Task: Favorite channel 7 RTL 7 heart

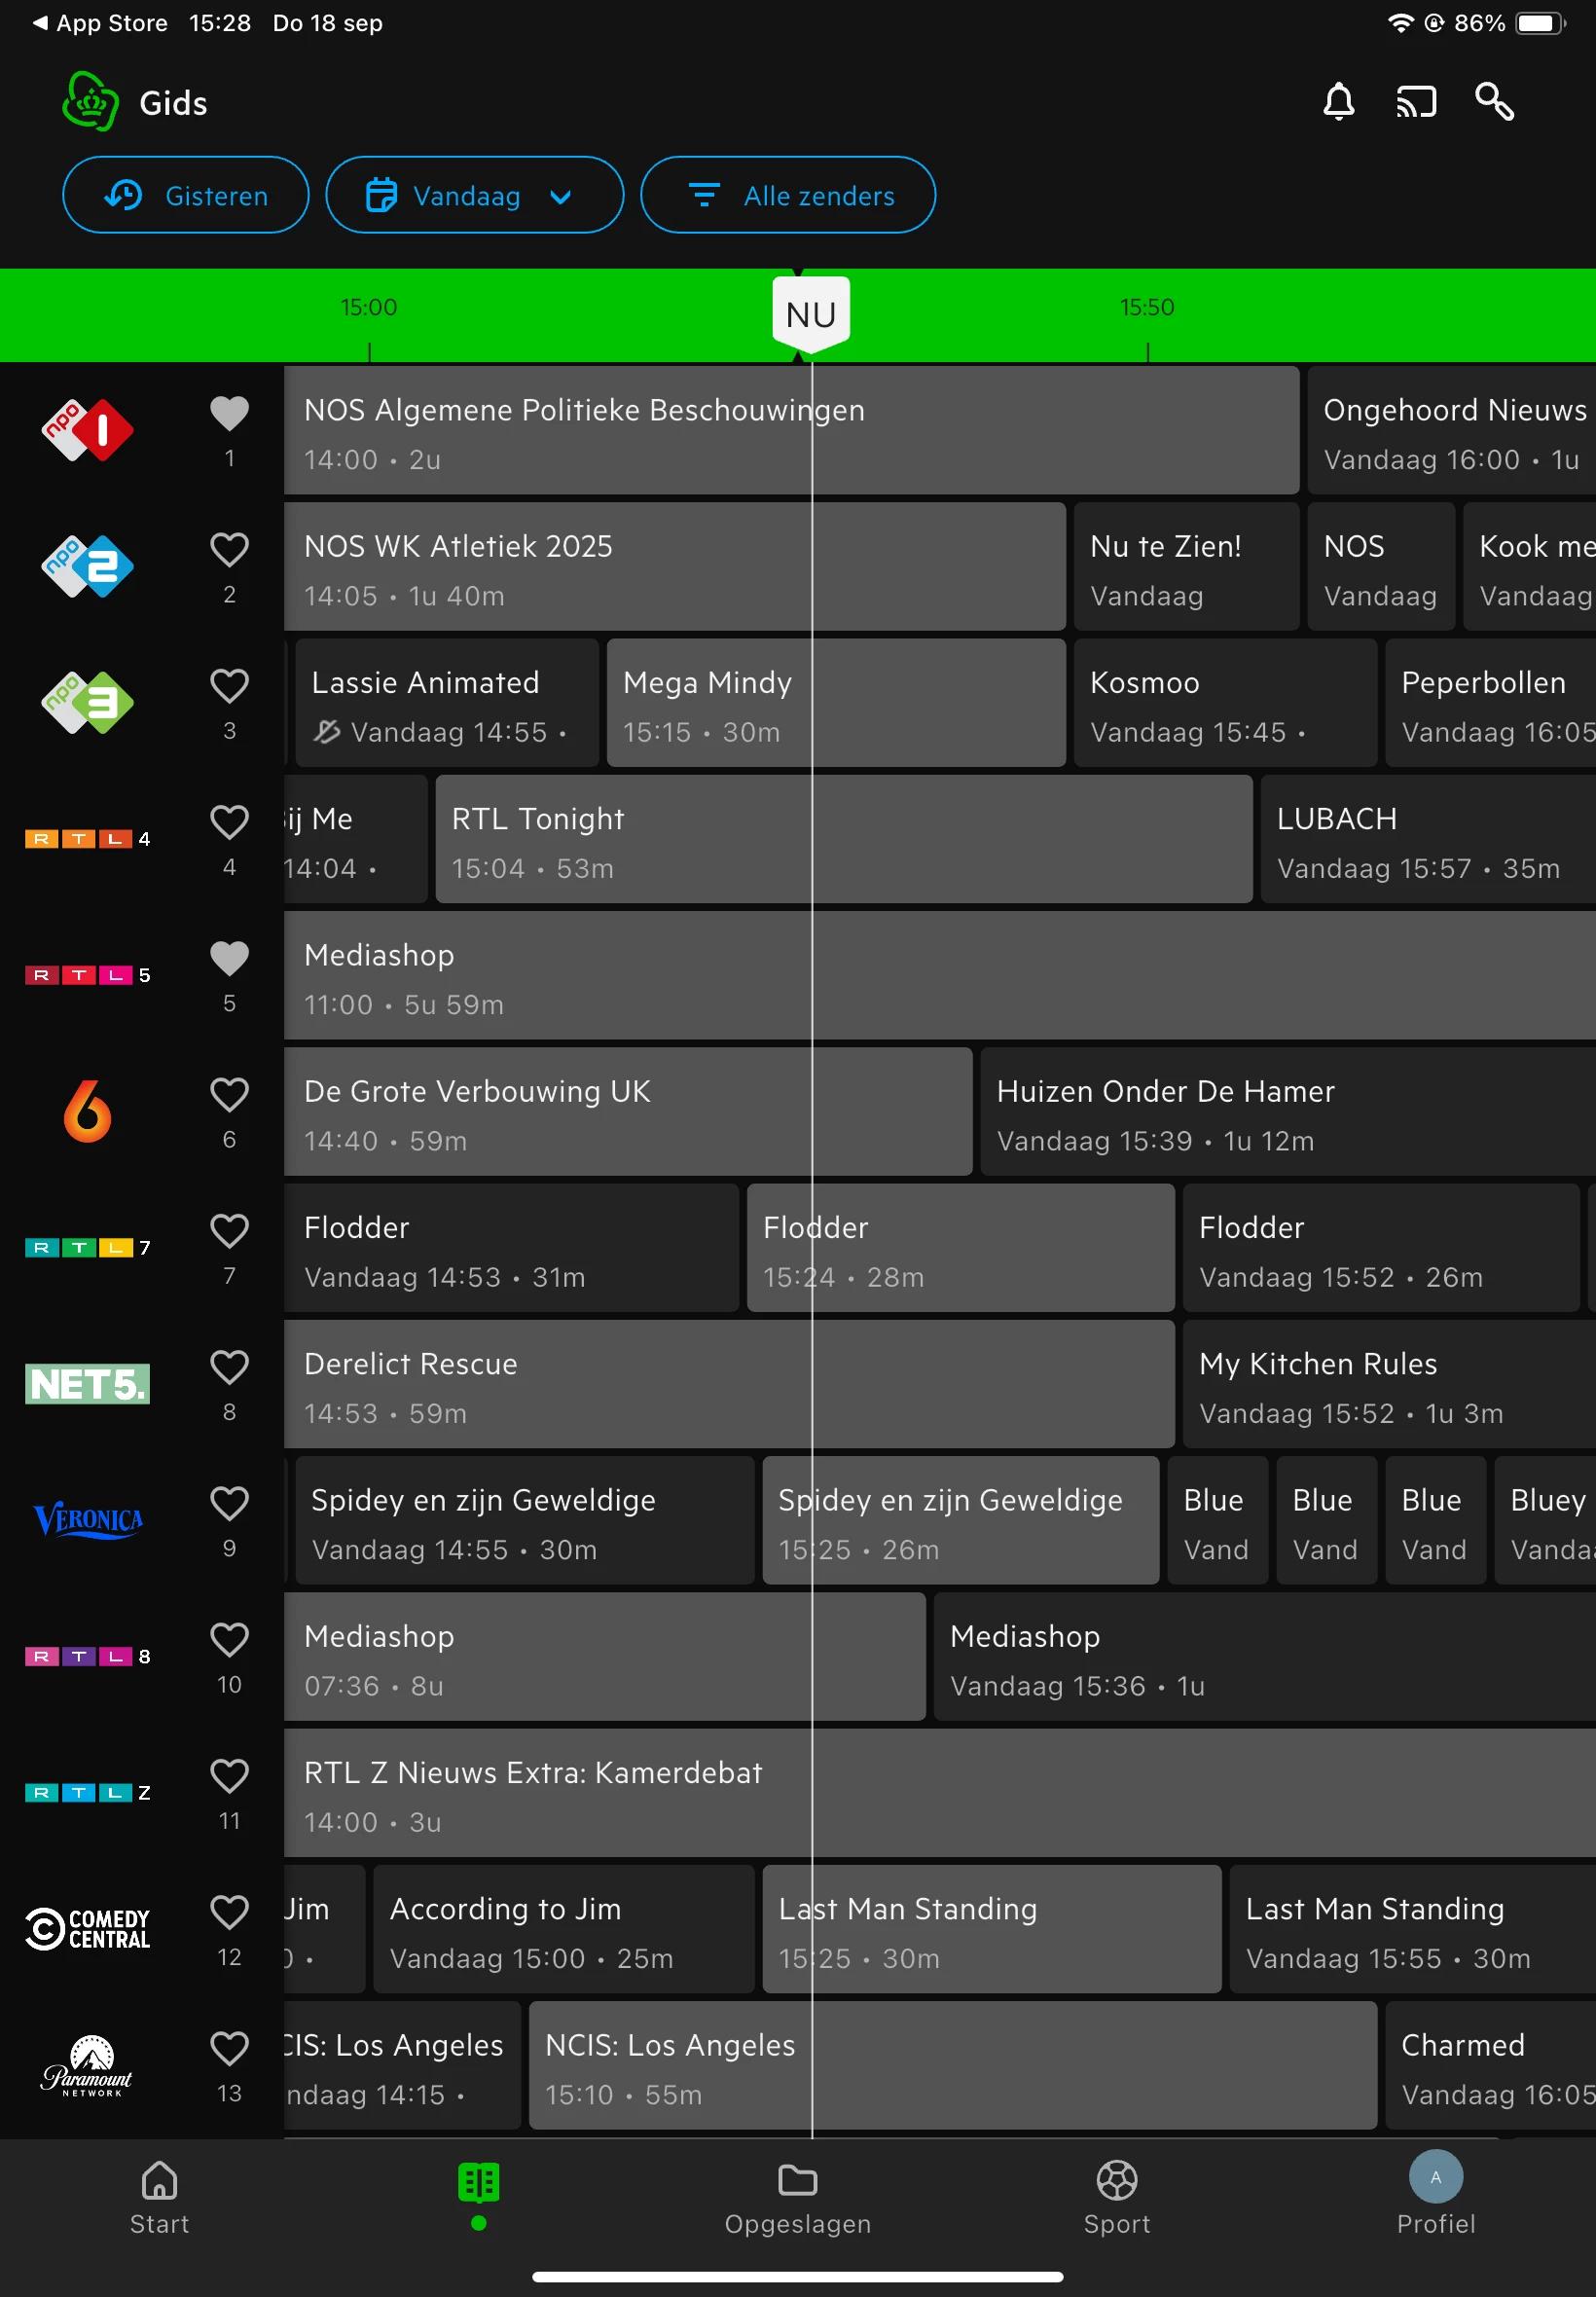Action: point(229,1231)
